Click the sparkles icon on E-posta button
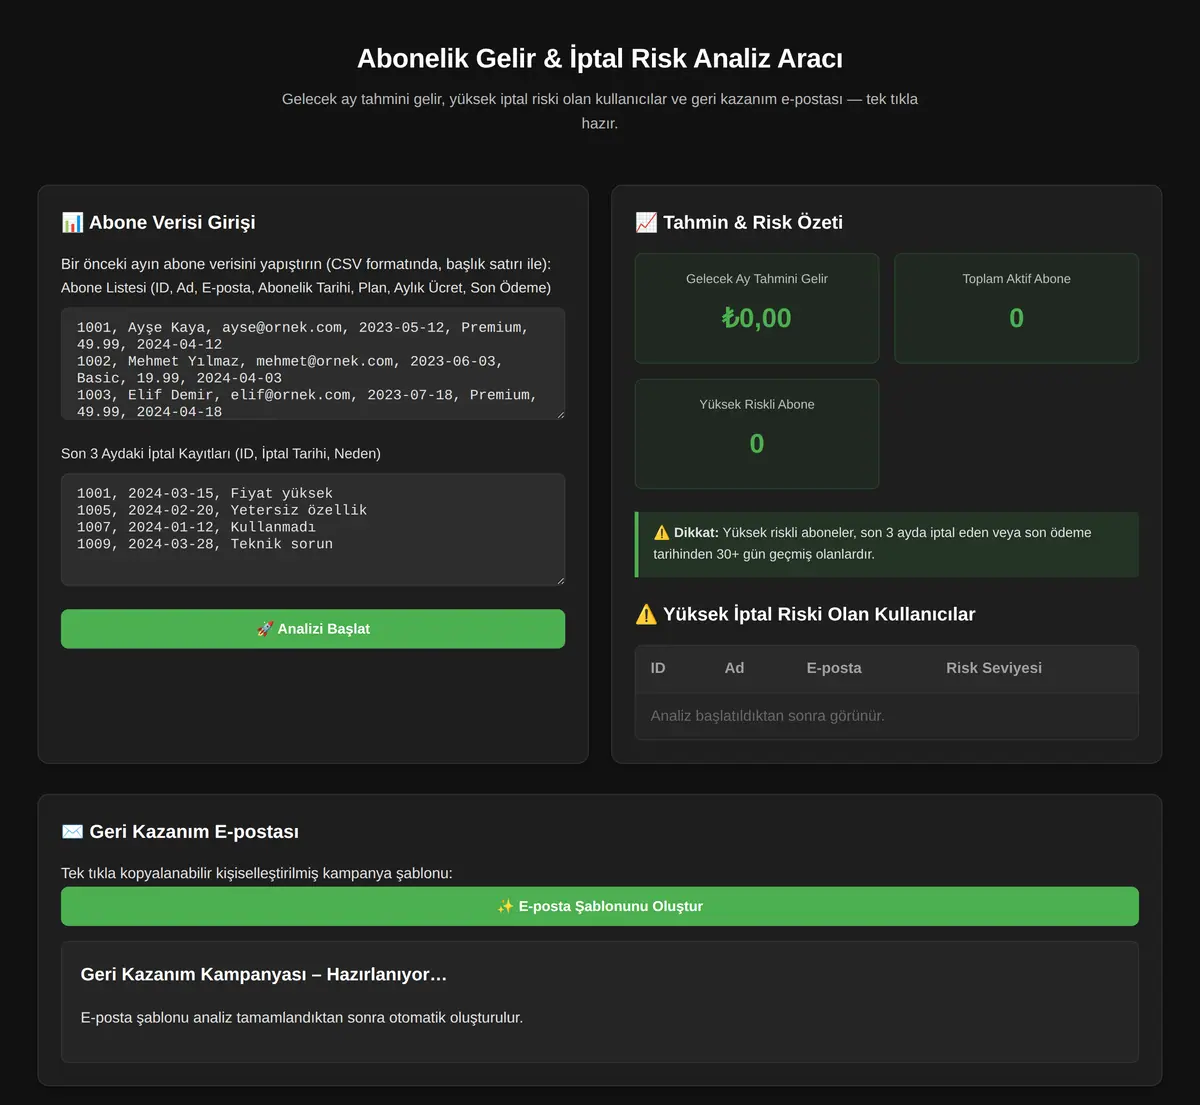This screenshot has width=1200, height=1105. (505, 906)
